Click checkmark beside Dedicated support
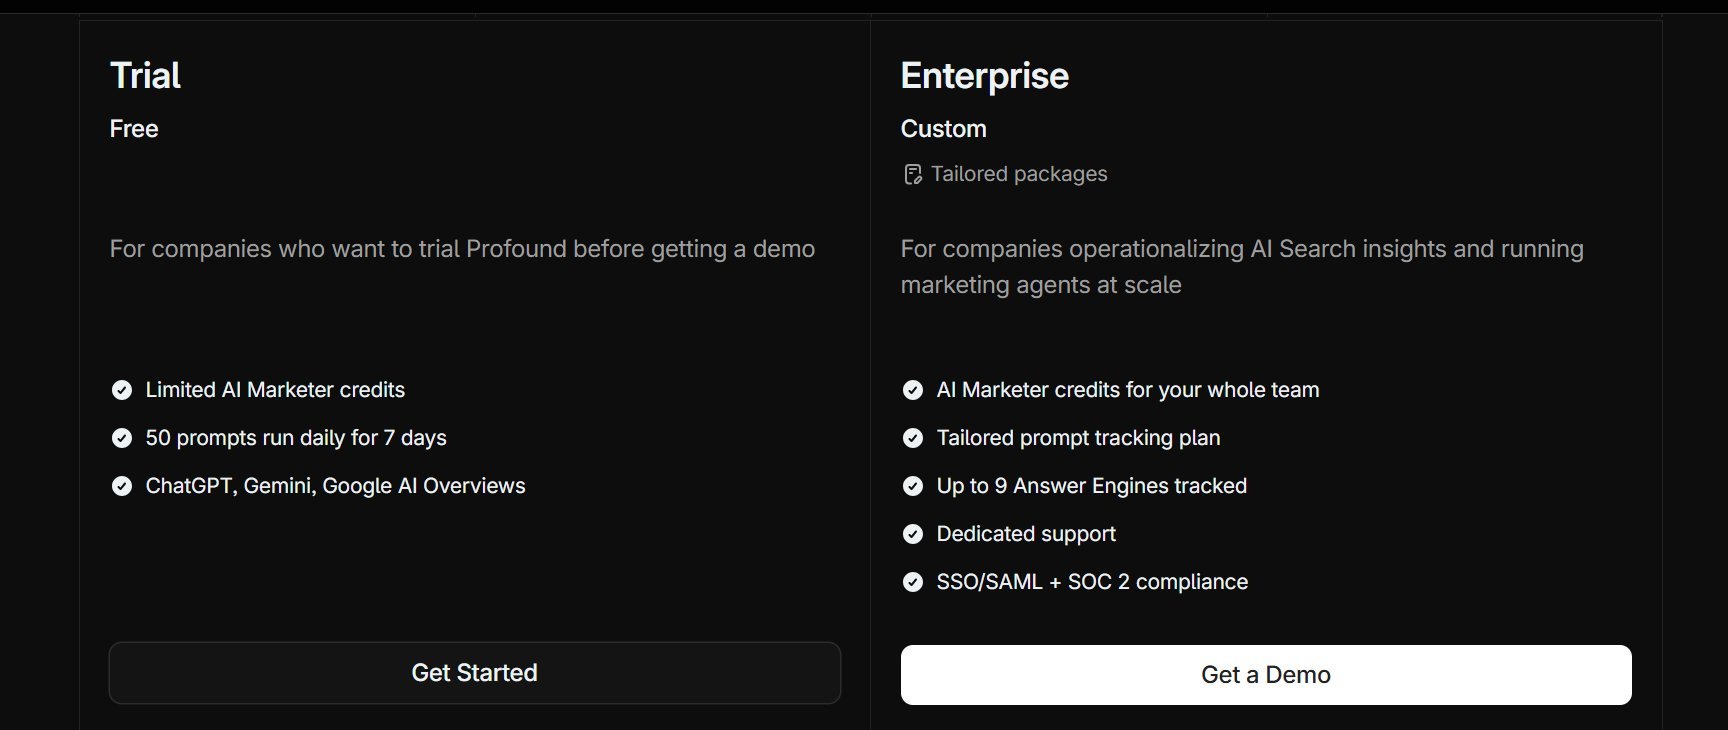The width and height of the screenshot is (1728, 730). click(x=913, y=534)
